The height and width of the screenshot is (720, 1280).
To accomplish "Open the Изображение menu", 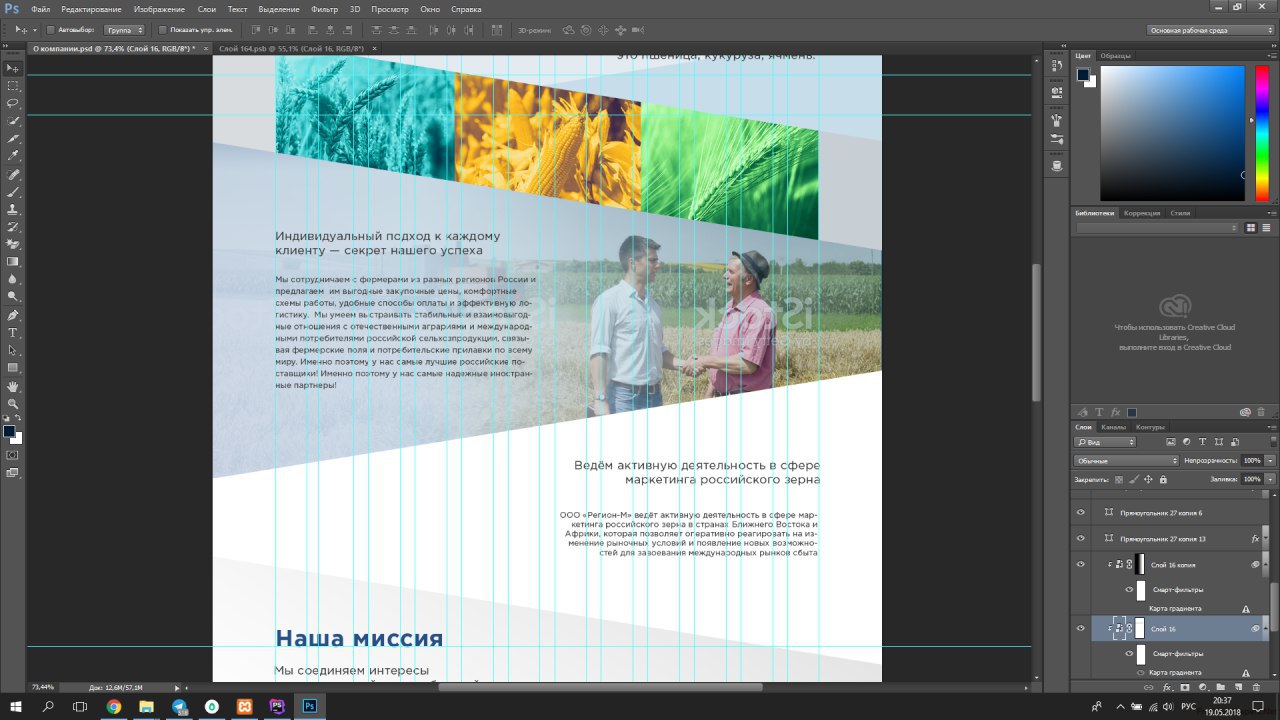I will 159,9.
